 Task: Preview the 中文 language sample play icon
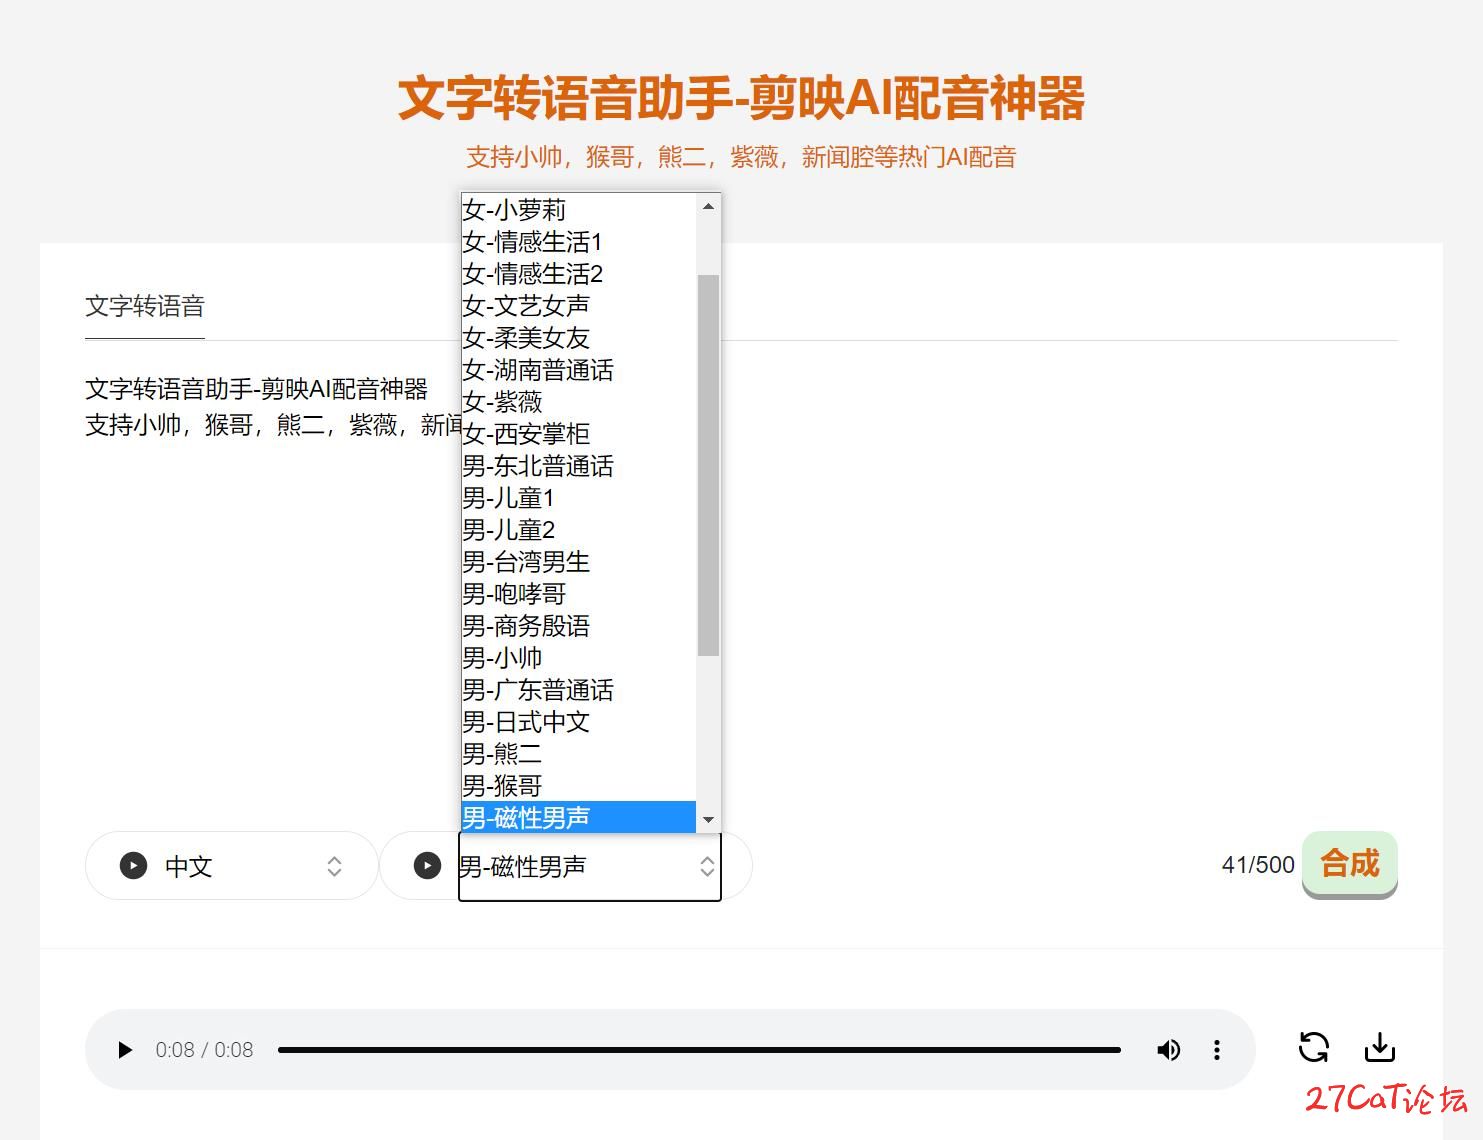pyautogui.click(x=133, y=866)
